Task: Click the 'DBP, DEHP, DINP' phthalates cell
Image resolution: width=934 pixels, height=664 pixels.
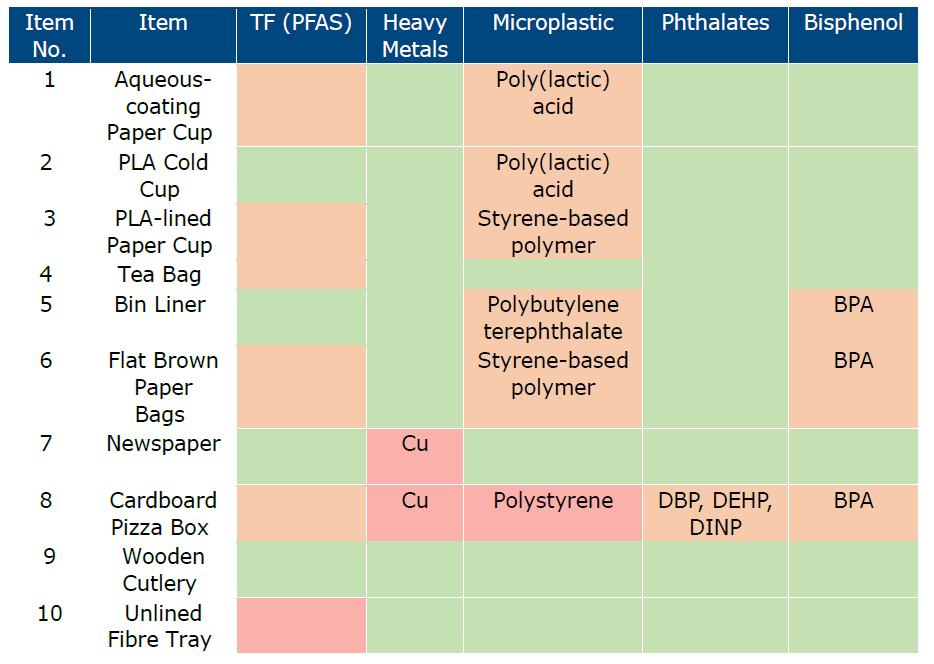Action: point(715,513)
